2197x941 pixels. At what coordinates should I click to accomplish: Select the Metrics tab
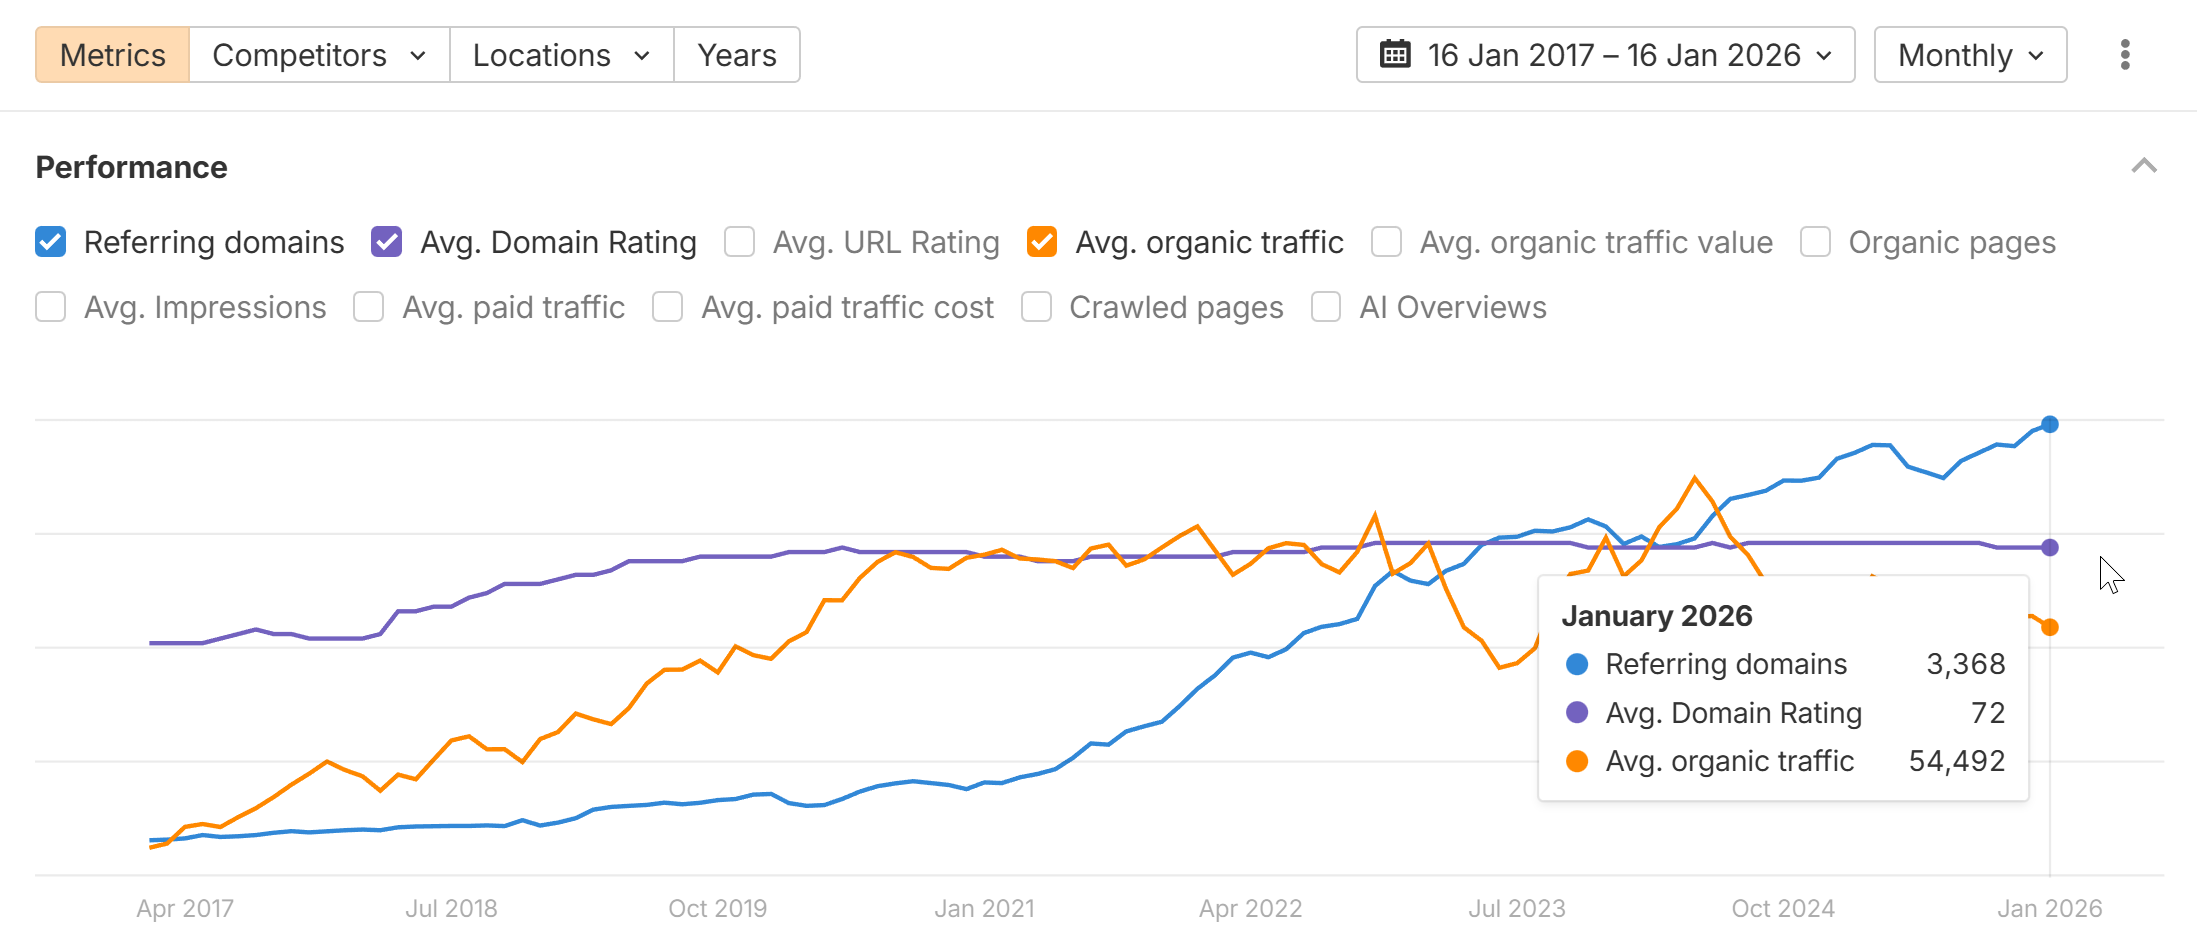[112, 55]
